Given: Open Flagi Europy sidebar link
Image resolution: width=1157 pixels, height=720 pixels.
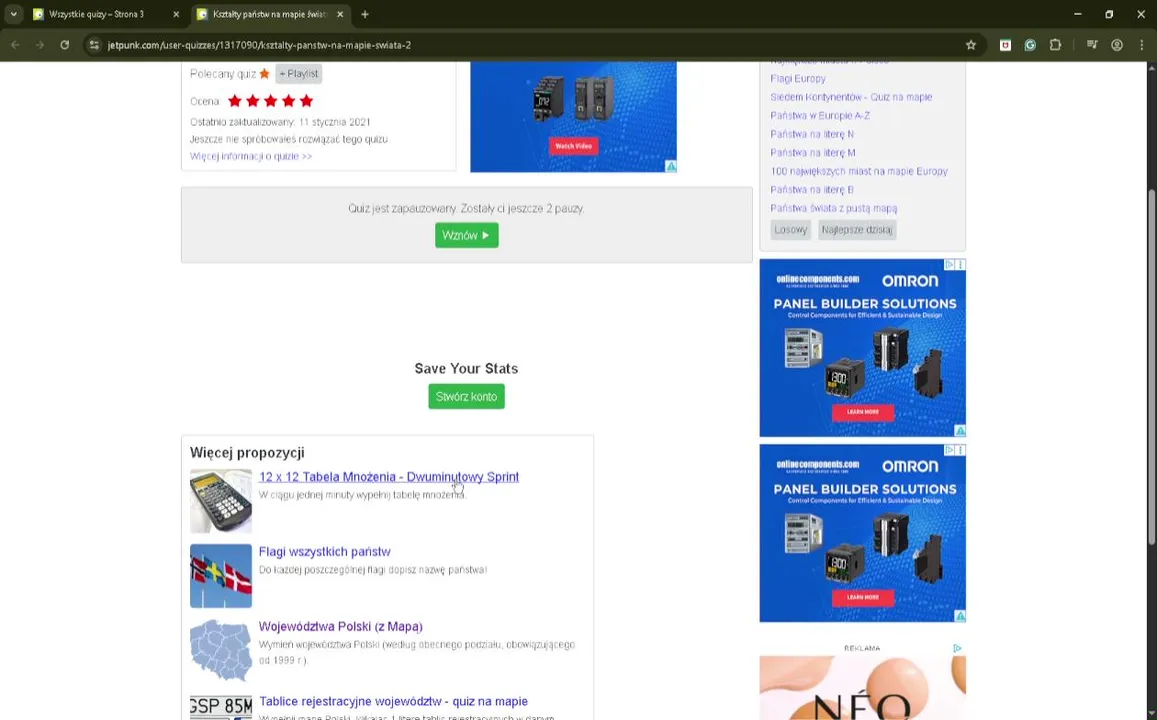Looking at the screenshot, I should point(798,78).
